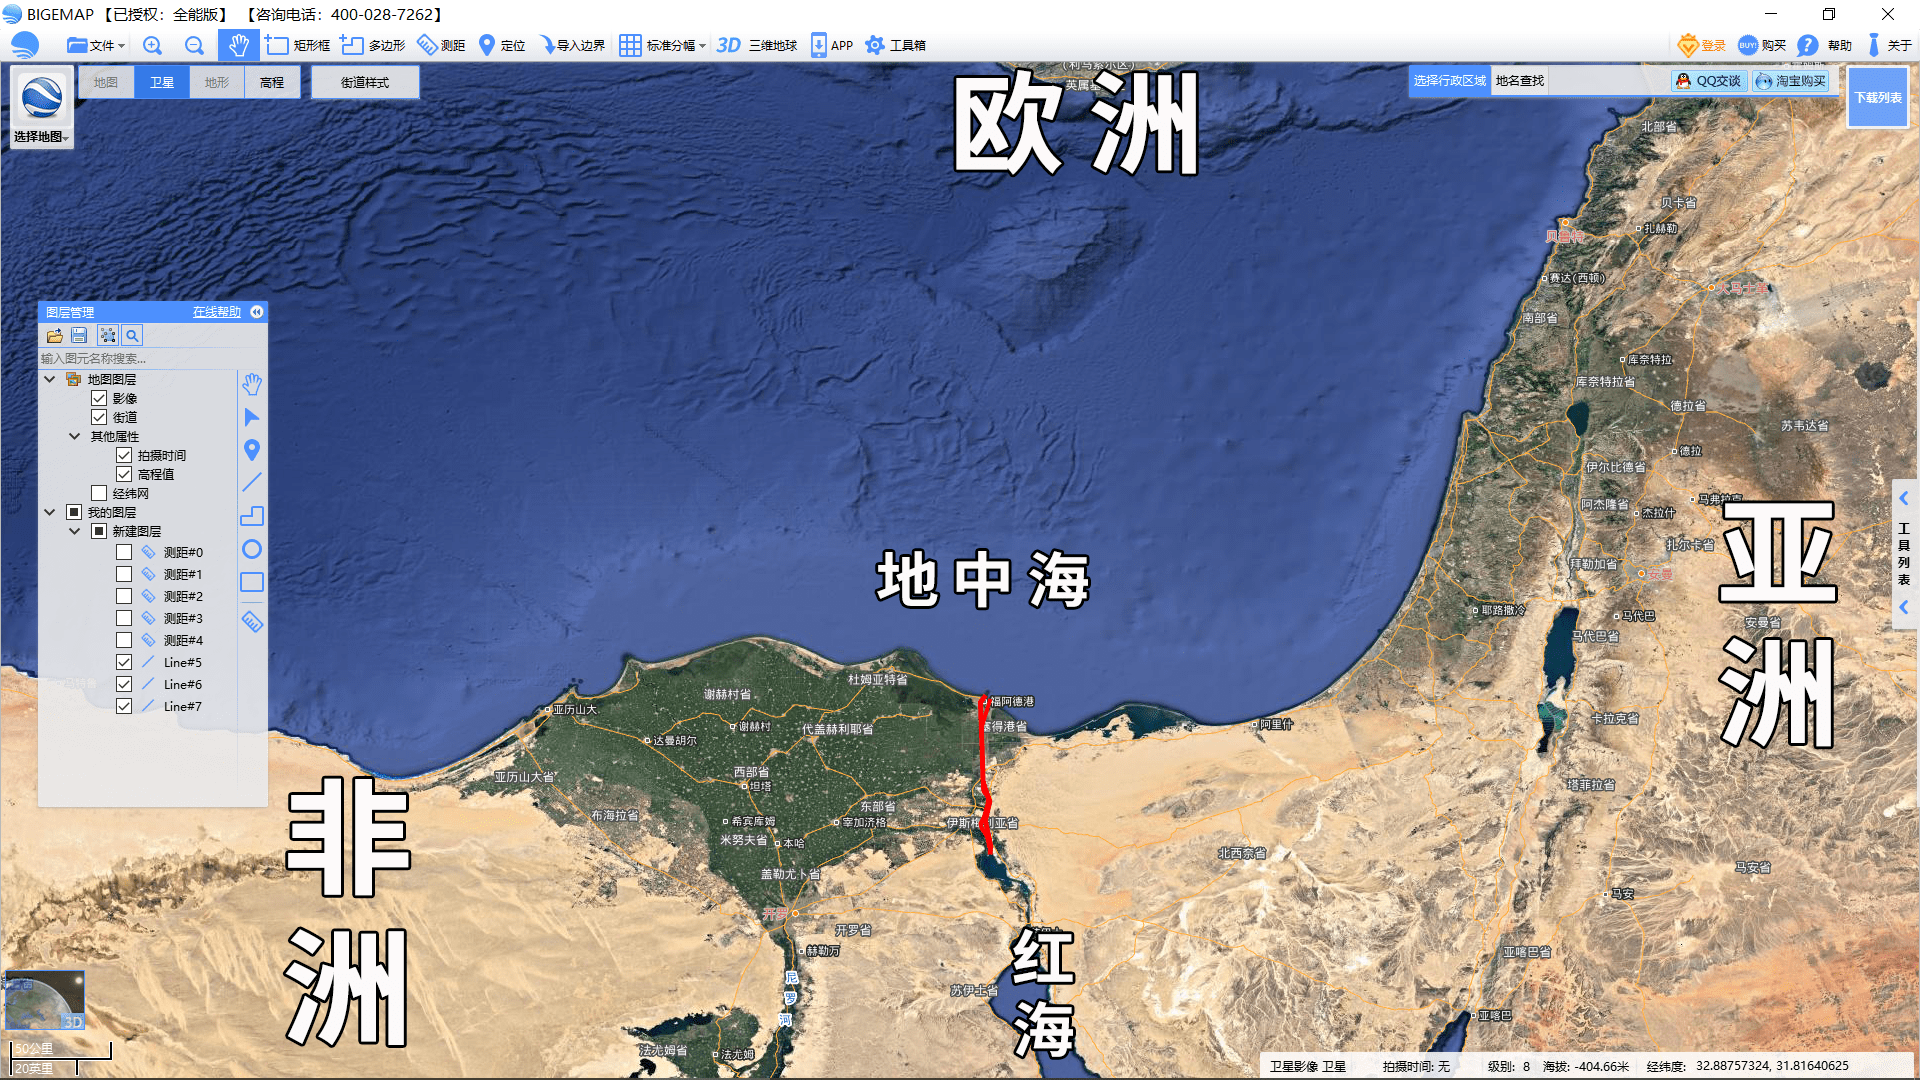Open the 在线帮助 online help link
1920x1080 pixels.
[x=217, y=312]
